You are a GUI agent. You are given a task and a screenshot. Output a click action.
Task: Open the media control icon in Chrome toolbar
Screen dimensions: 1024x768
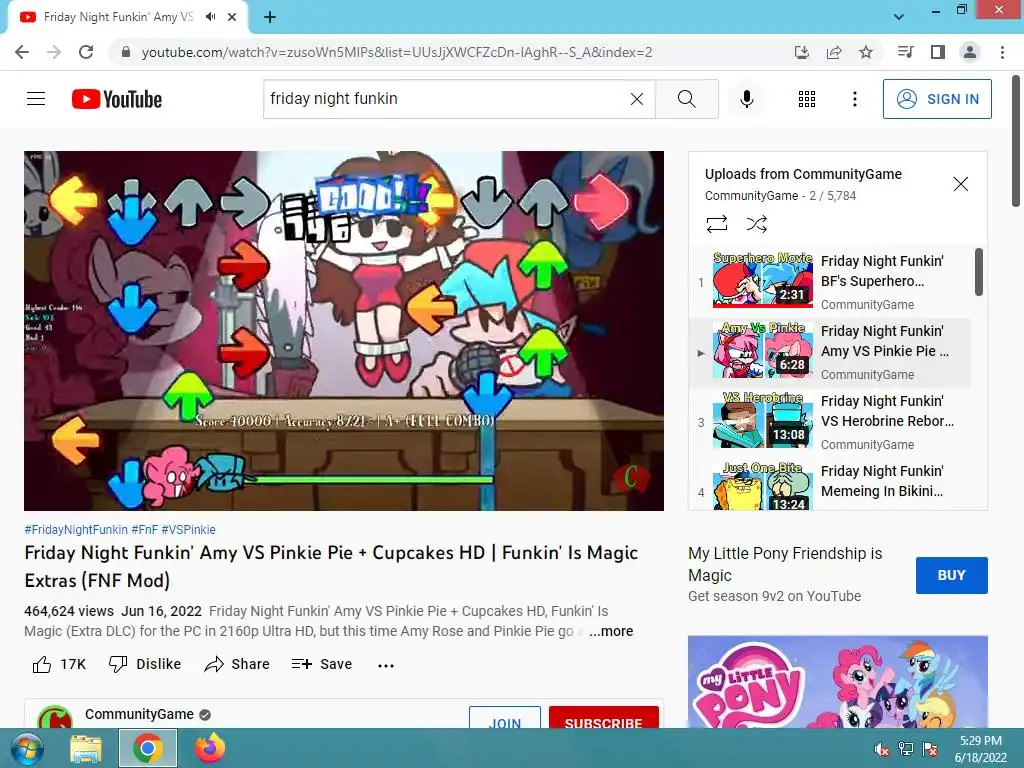[905, 52]
